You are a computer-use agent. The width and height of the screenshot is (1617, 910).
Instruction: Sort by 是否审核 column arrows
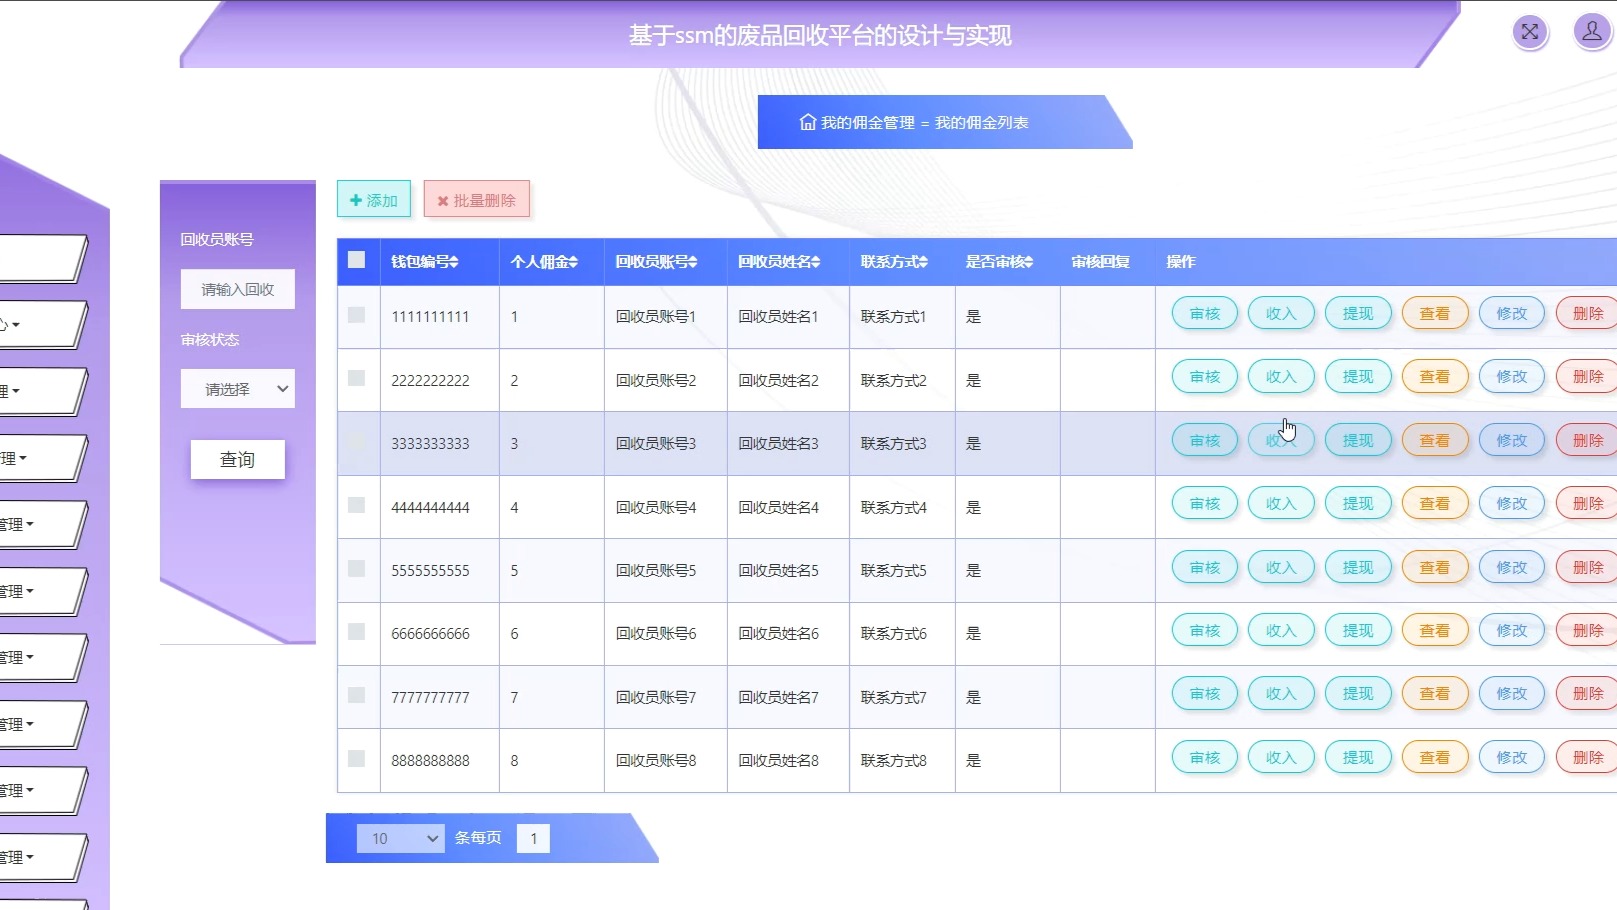click(1028, 262)
